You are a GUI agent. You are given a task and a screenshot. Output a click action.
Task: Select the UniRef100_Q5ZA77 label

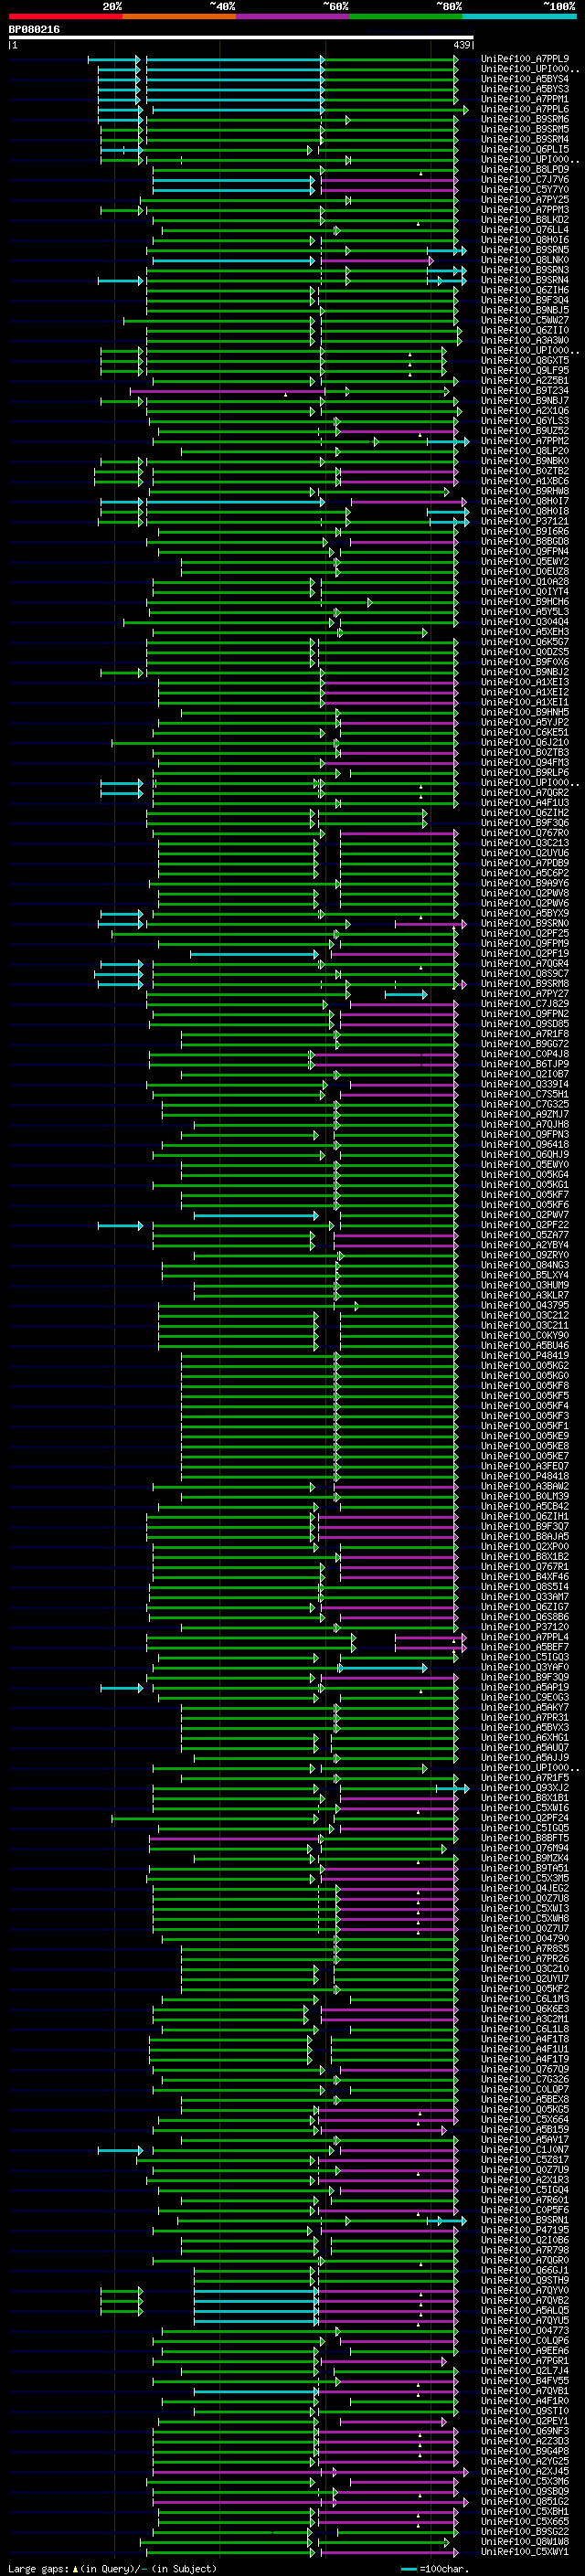tap(525, 1235)
